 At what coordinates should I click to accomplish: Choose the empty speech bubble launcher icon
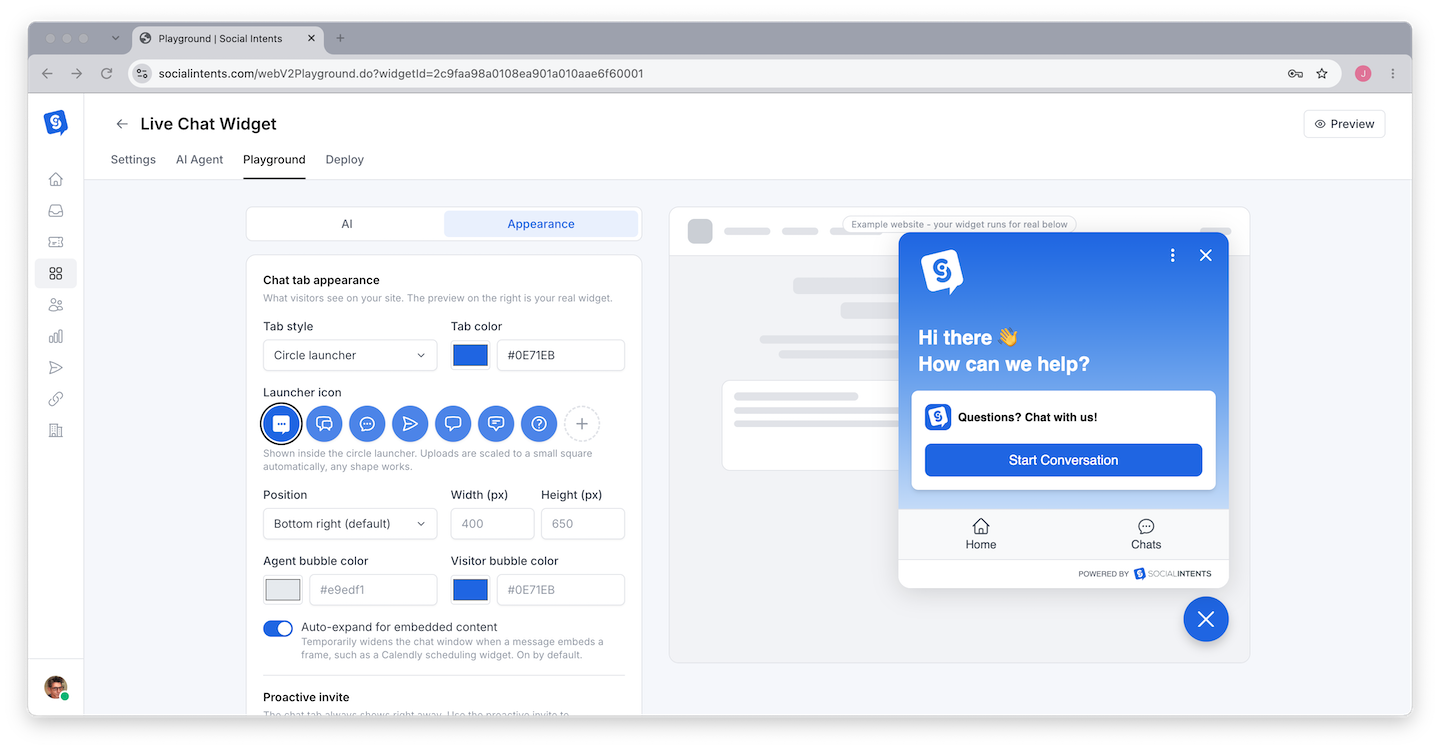[453, 424]
